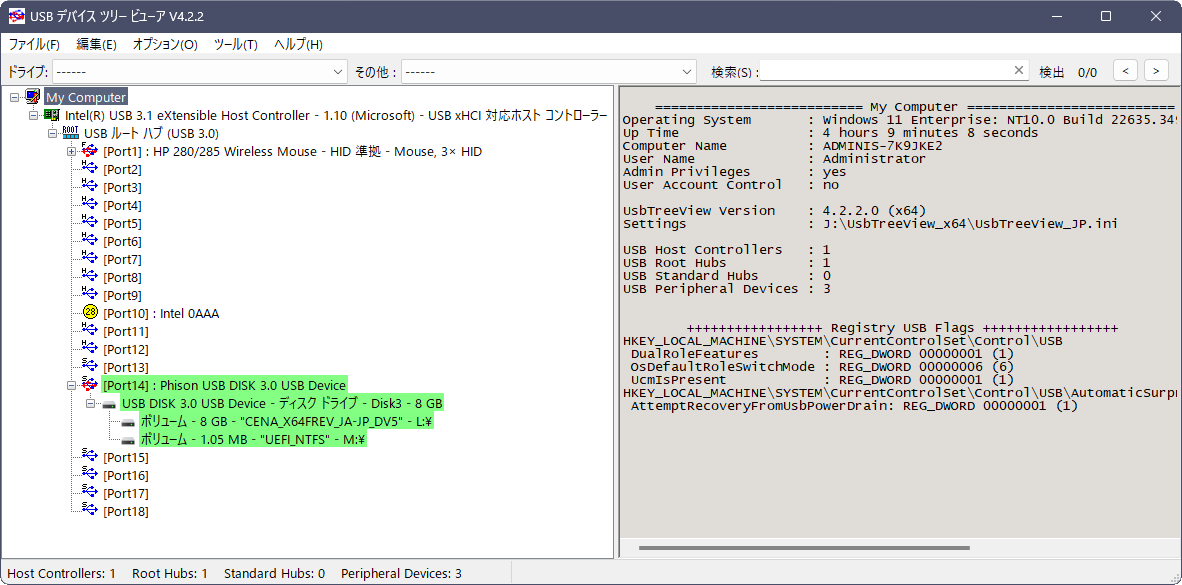Click the app icon in title bar

pos(16,16)
